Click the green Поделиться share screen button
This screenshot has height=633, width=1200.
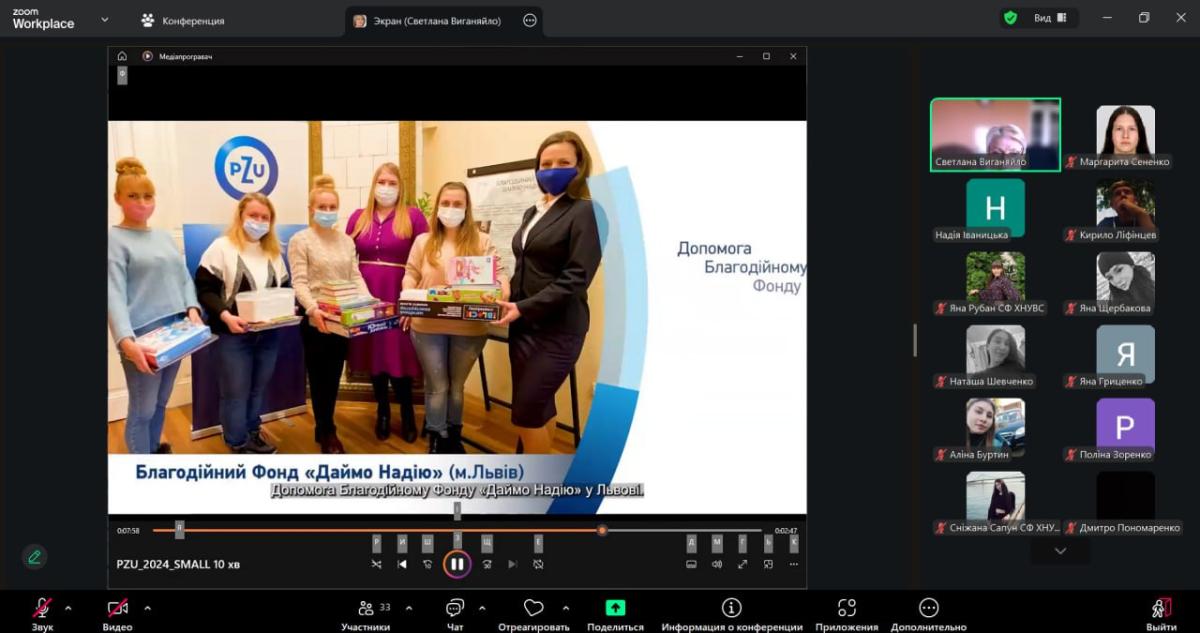click(x=615, y=608)
